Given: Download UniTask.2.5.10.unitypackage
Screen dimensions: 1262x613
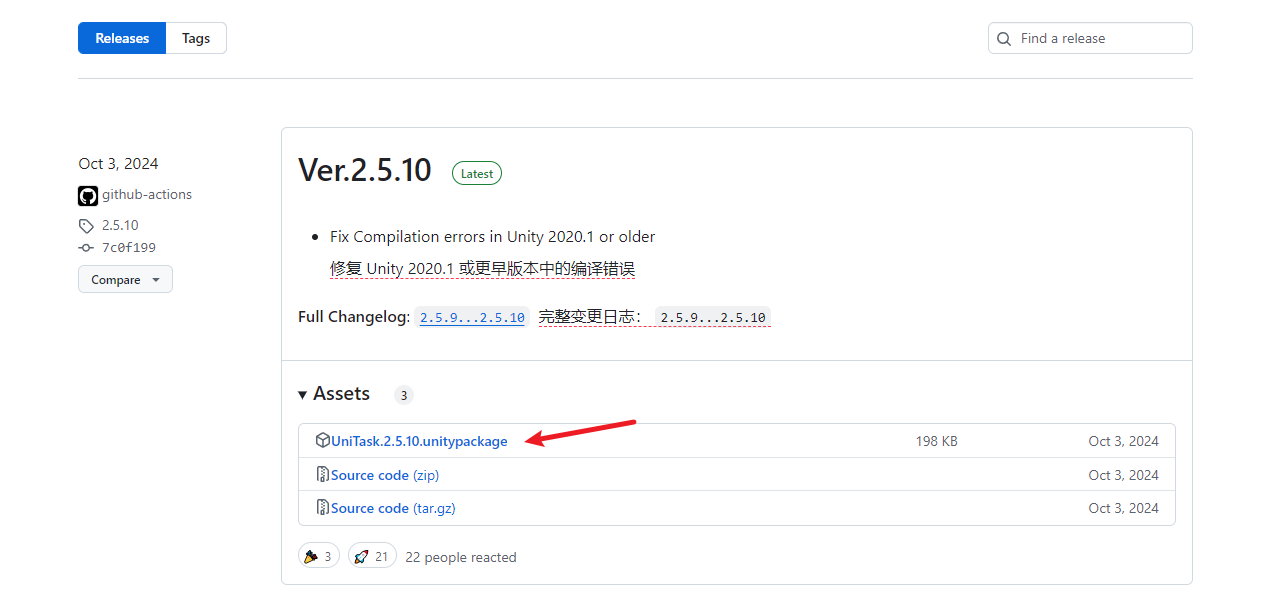Looking at the screenshot, I should click(x=419, y=441).
